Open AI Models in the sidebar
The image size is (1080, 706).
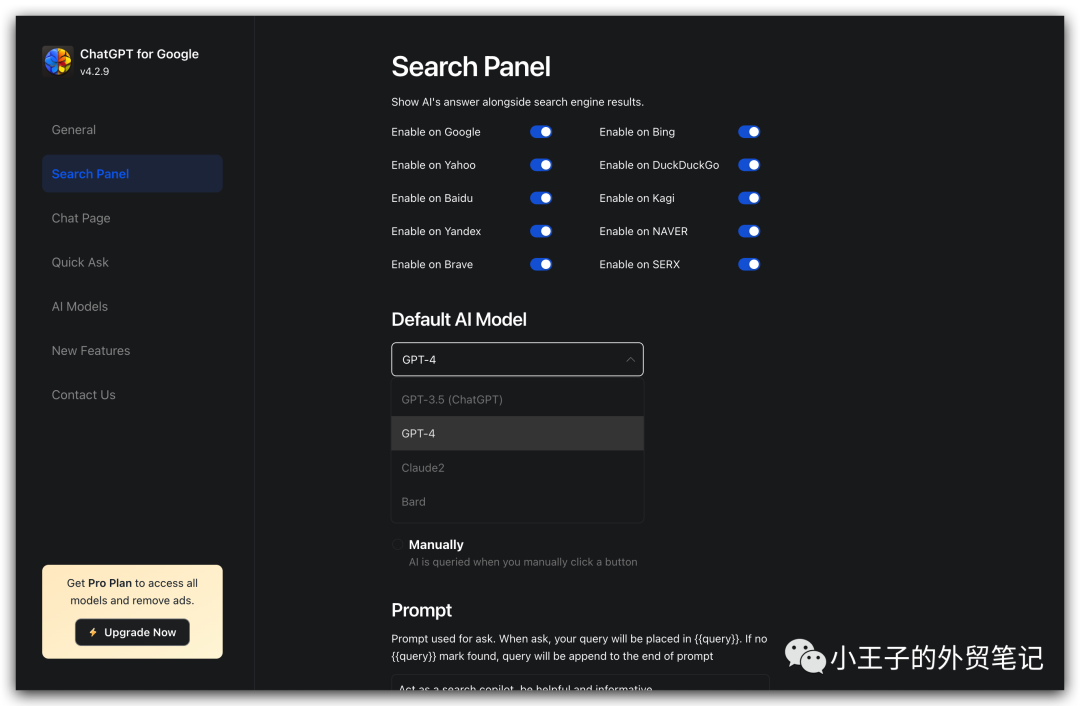point(132,307)
